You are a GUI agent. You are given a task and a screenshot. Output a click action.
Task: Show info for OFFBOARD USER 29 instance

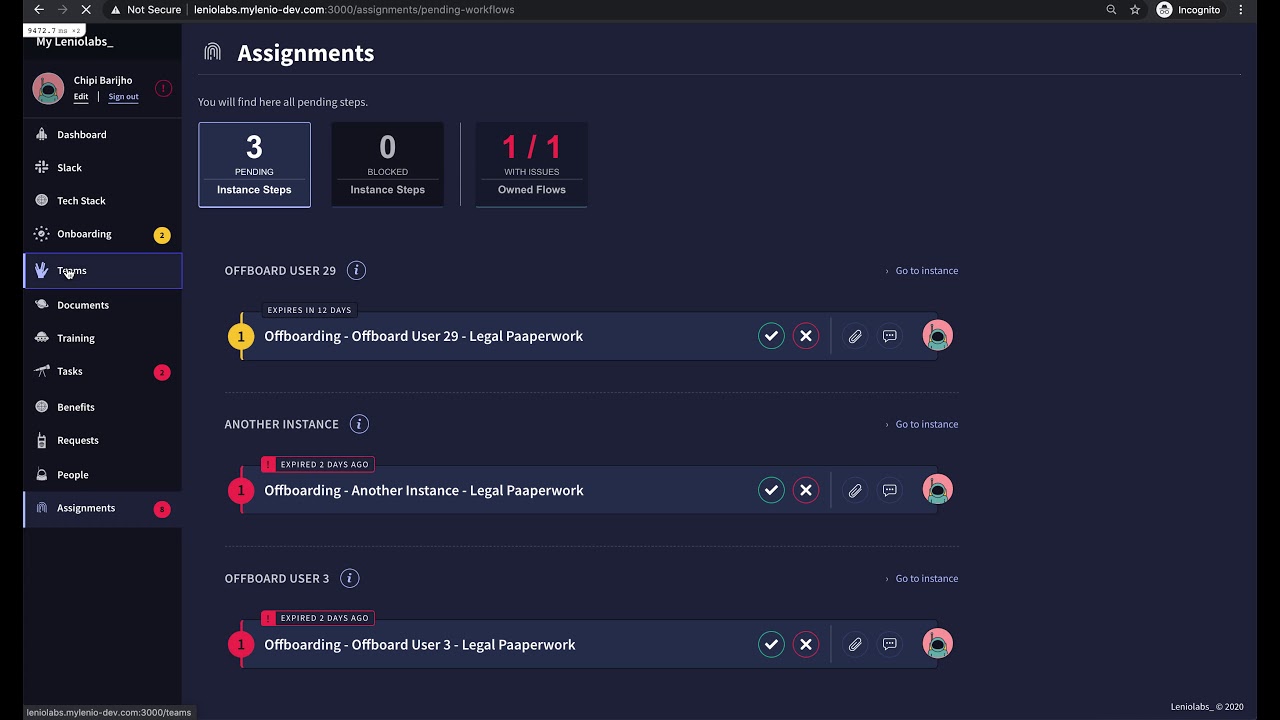tap(356, 270)
